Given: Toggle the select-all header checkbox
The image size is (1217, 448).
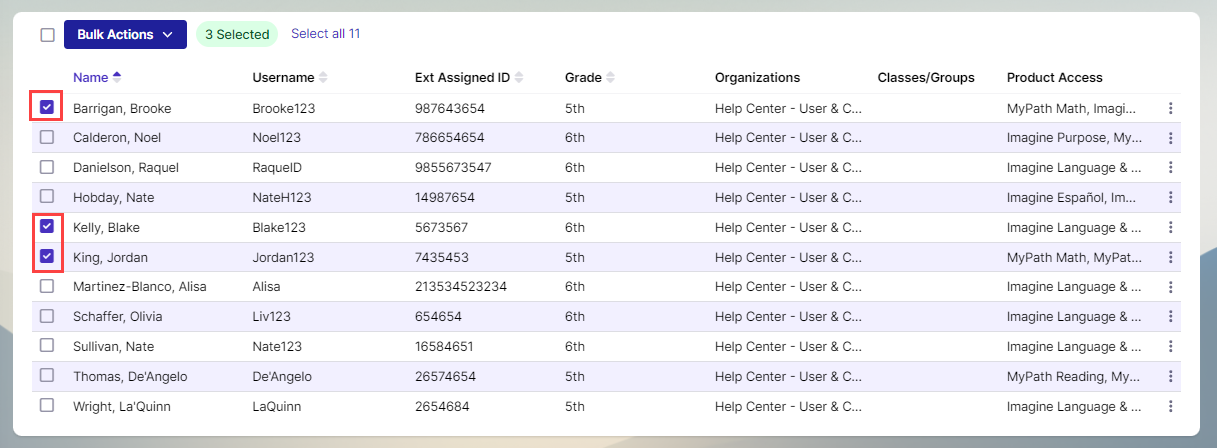Looking at the screenshot, I should pos(47,35).
